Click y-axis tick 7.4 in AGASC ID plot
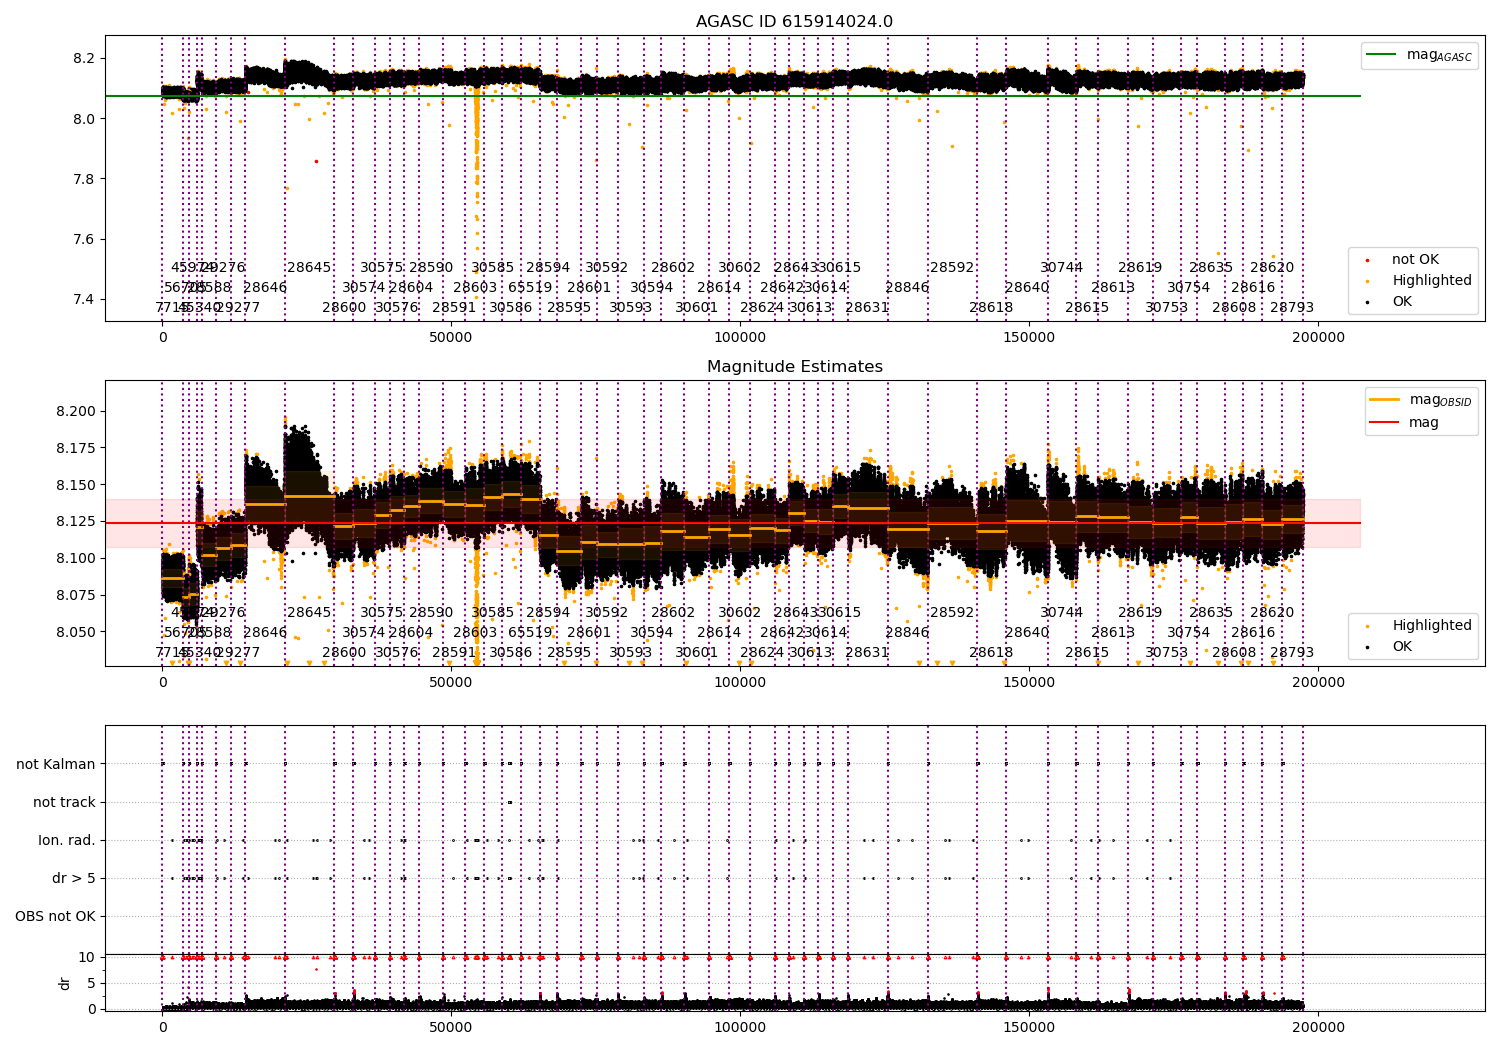This screenshot has width=1500, height=1050. coord(84,299)
